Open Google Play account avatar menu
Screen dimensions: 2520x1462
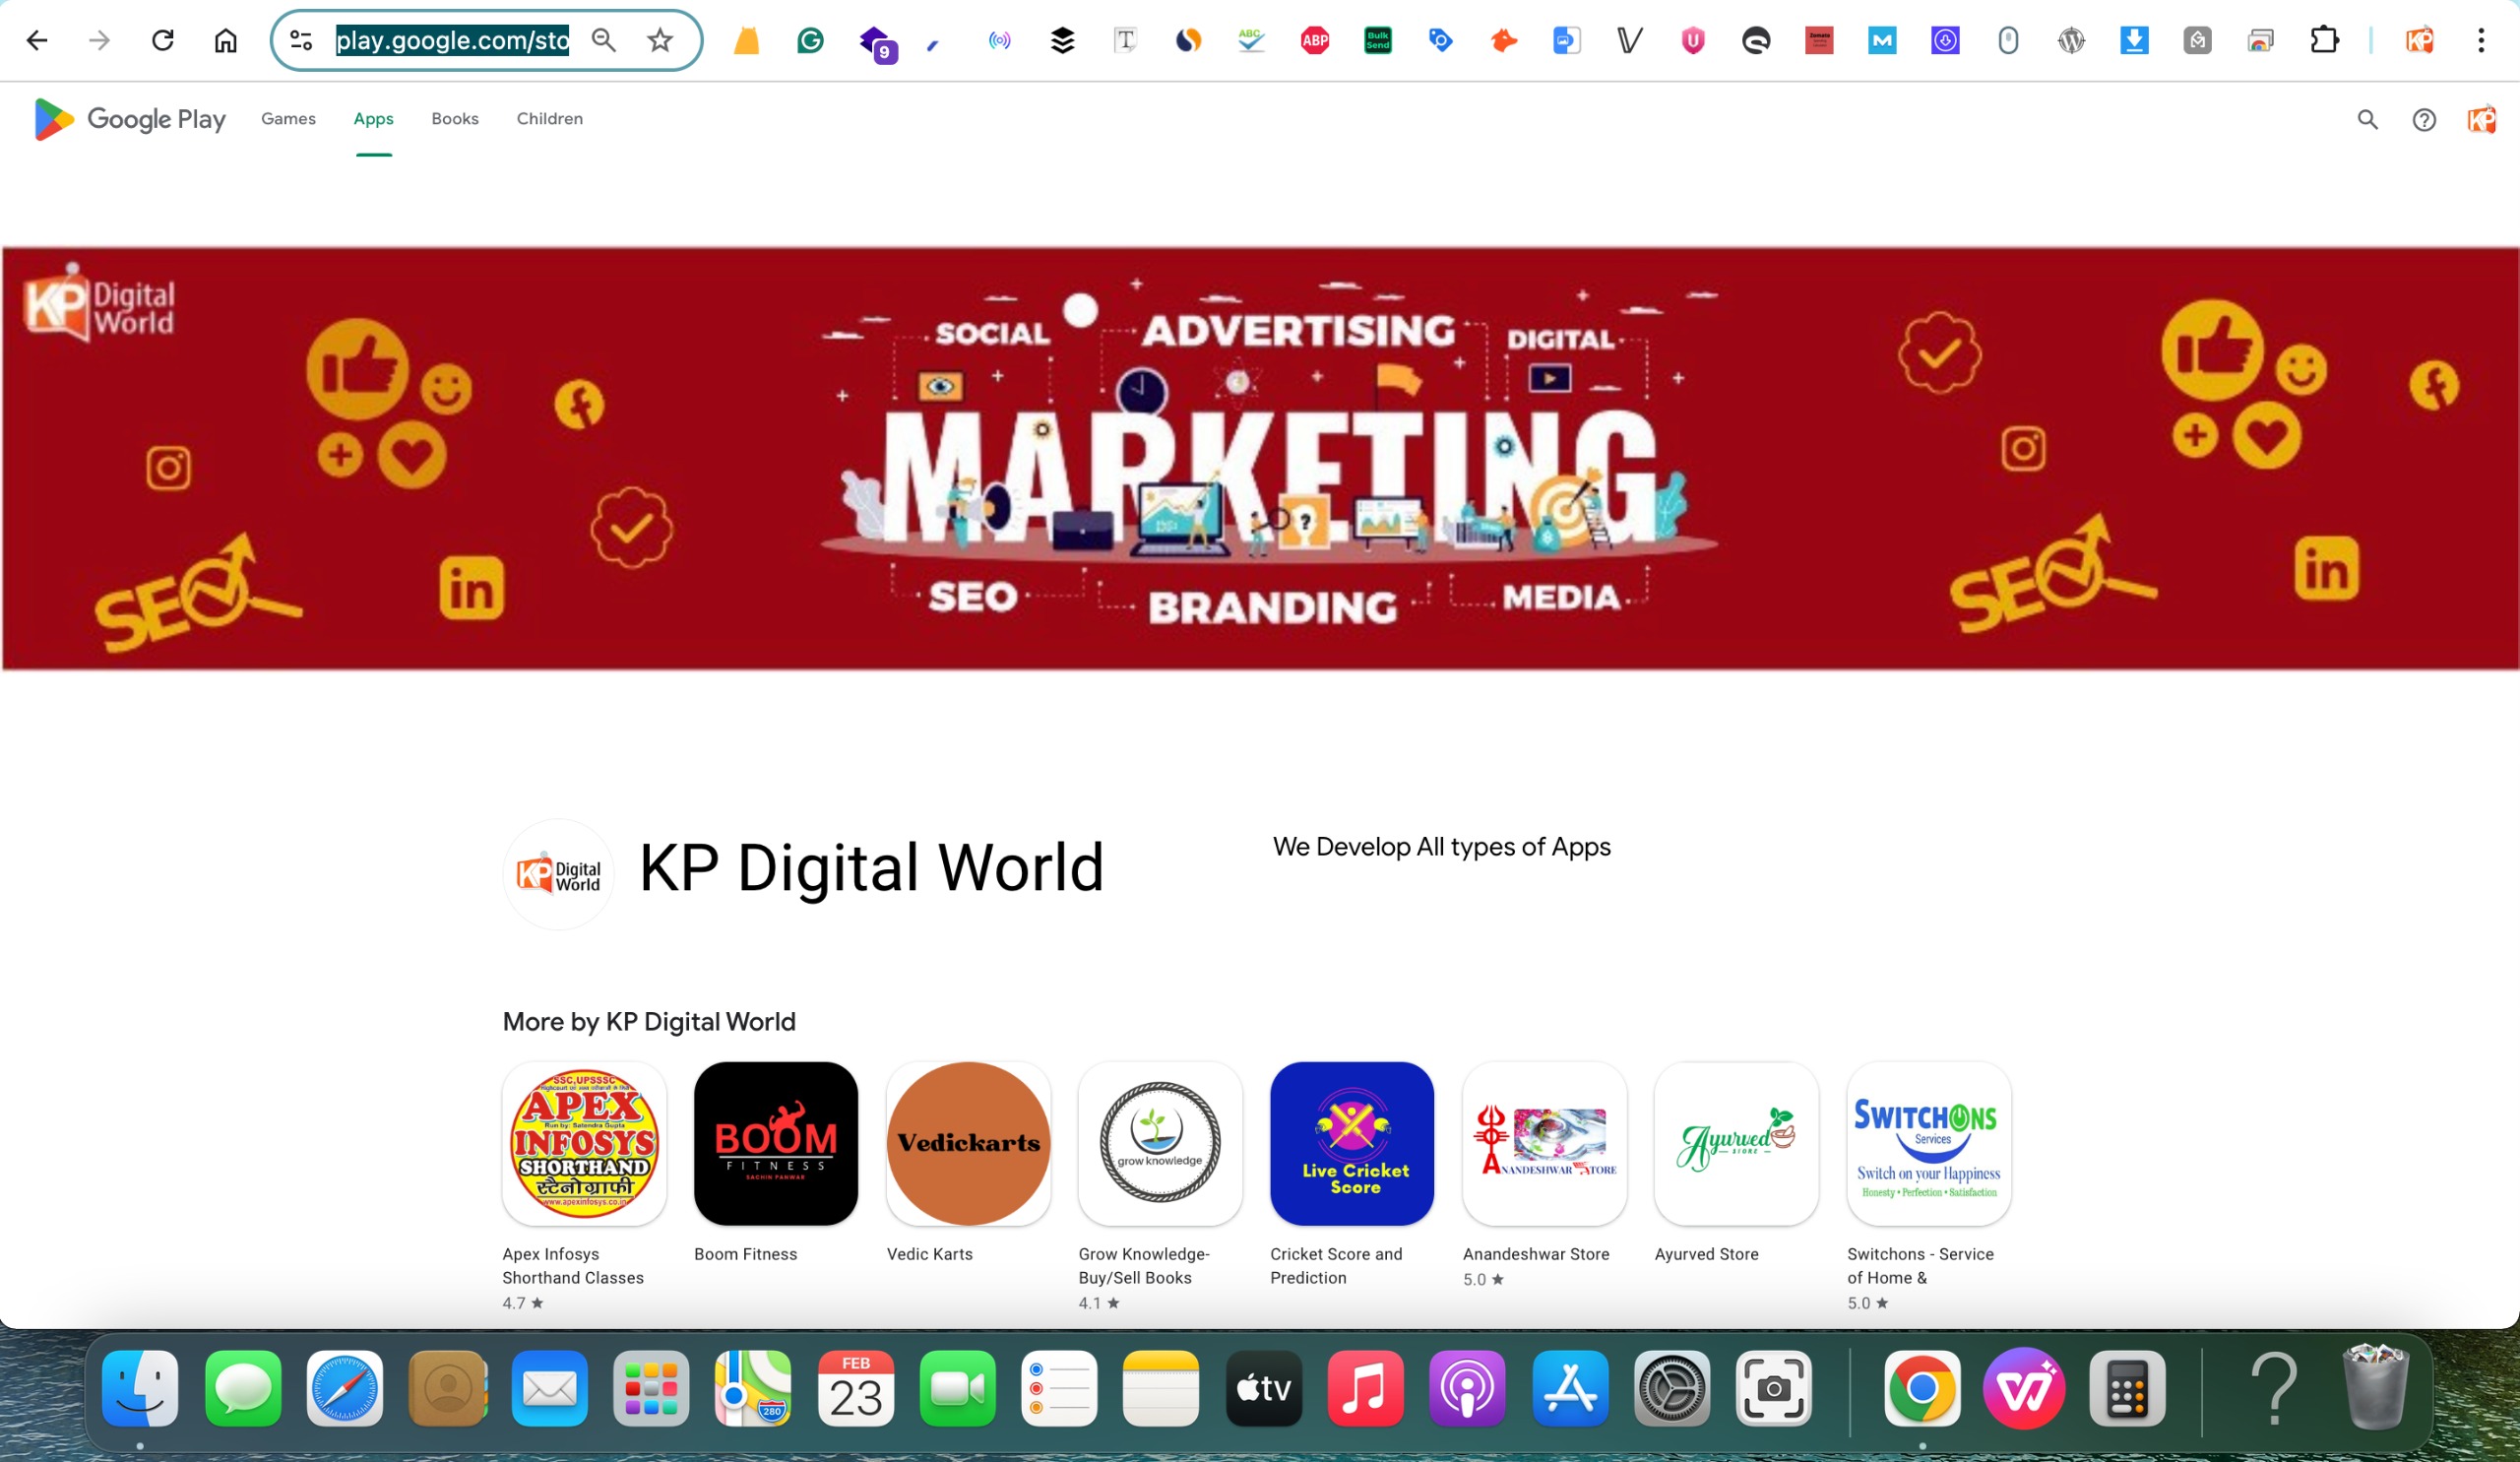[x=2481, y=120]
